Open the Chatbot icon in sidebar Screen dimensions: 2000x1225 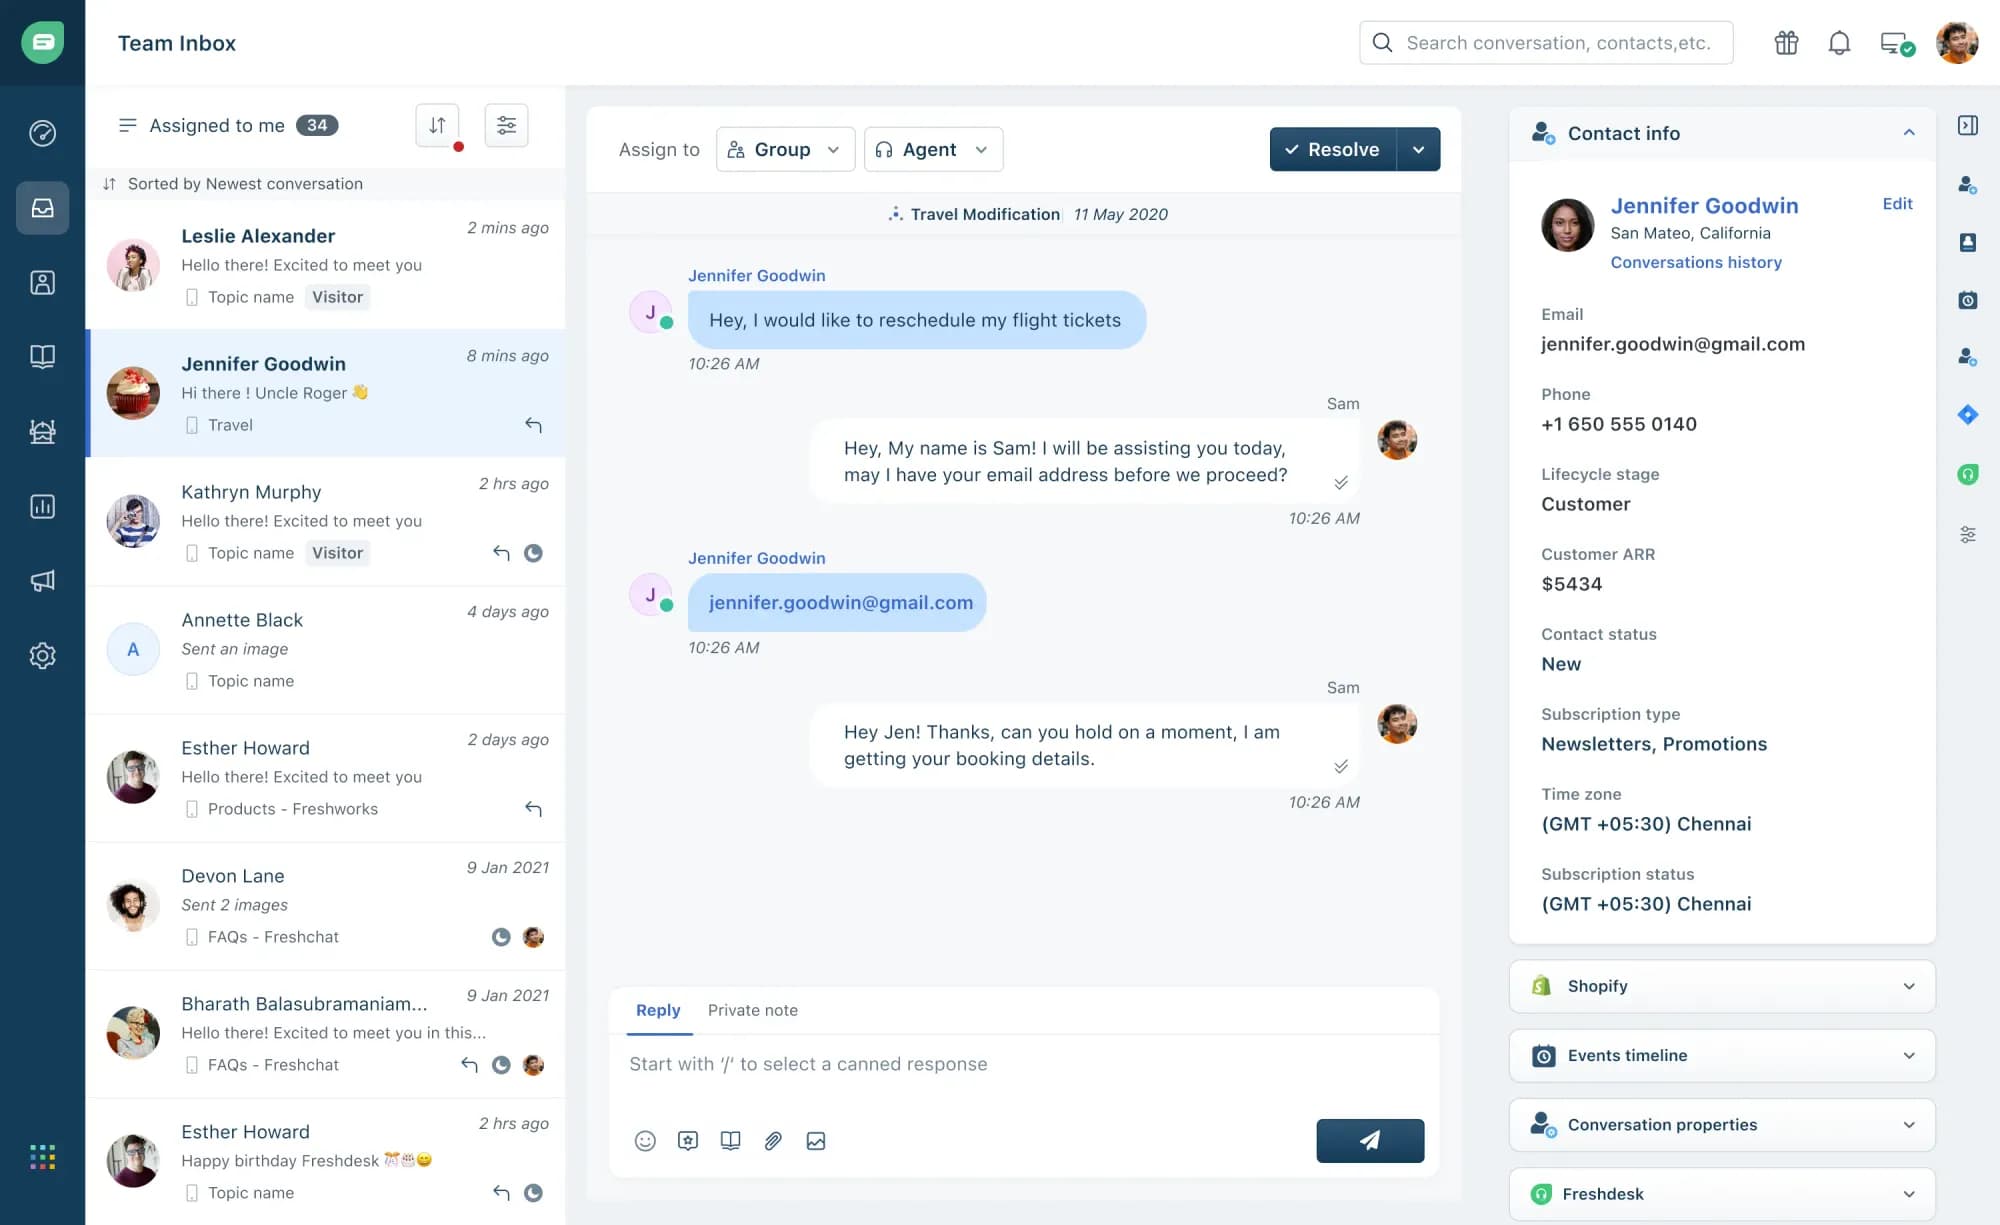pos(42,432)
